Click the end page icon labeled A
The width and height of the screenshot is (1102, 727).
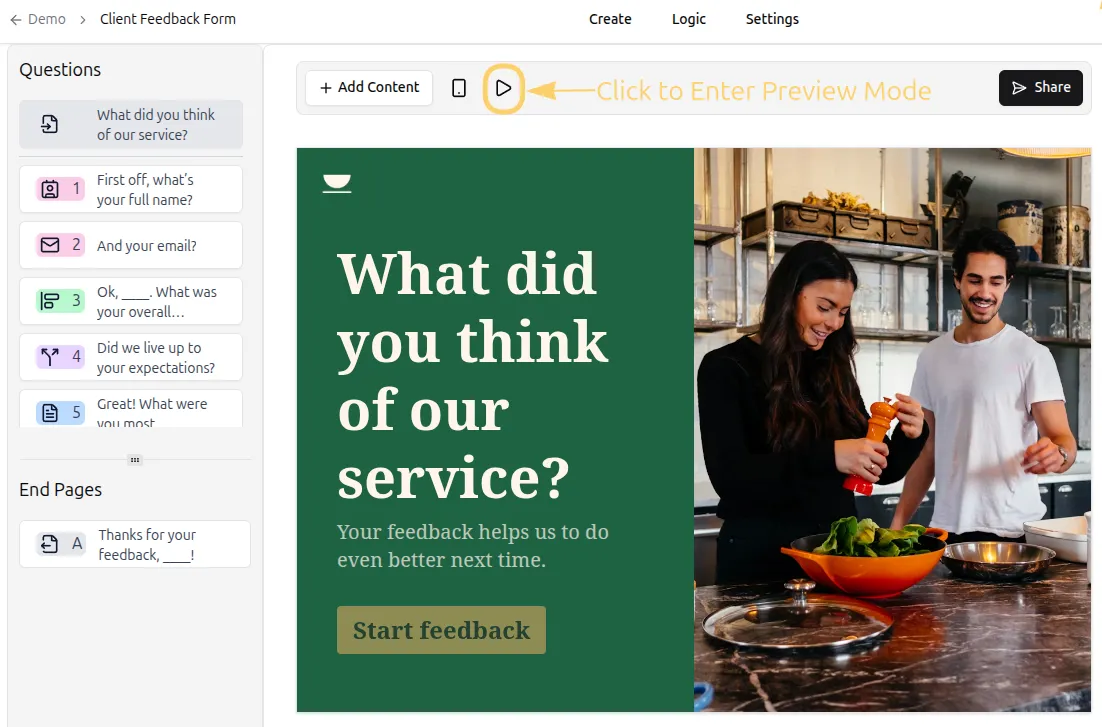coord(49,544)
